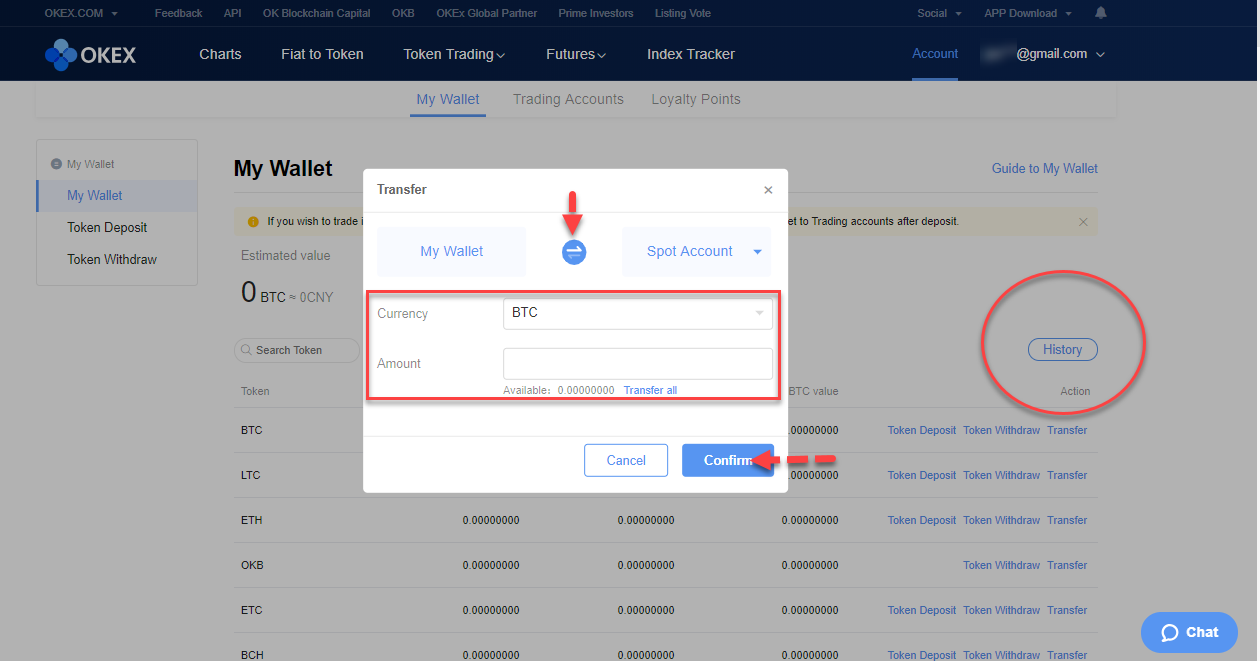Open Token Withdraw in the sidebar
The width and height of the screenshot is (1260, 661).
[112, 260]
